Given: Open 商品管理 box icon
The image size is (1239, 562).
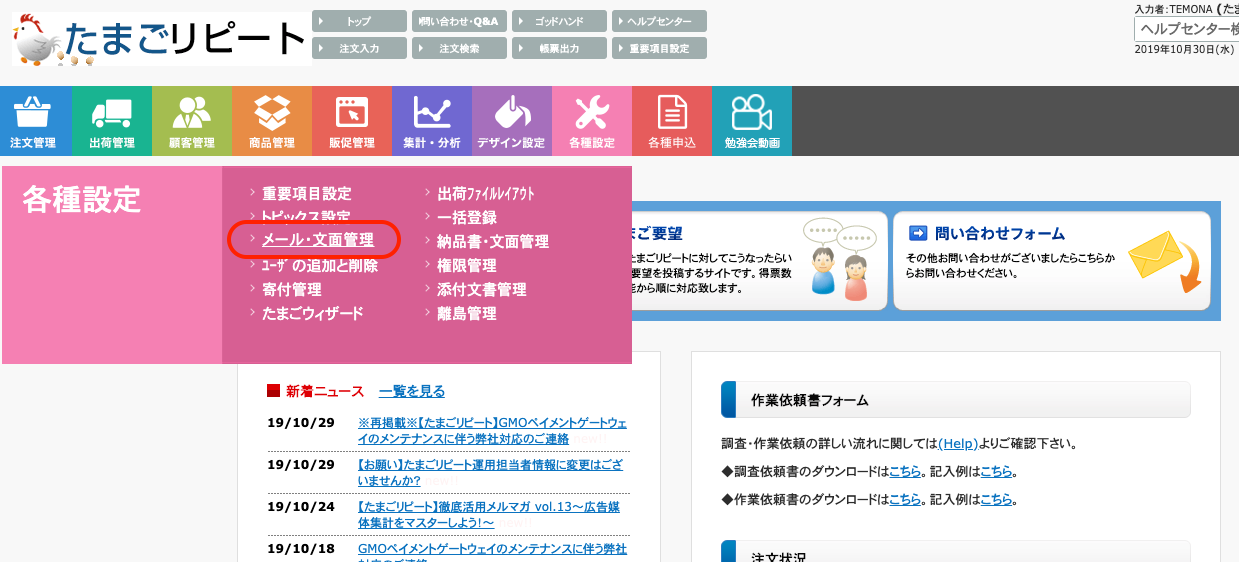Looking at the screenshot, I should [272, 121].
